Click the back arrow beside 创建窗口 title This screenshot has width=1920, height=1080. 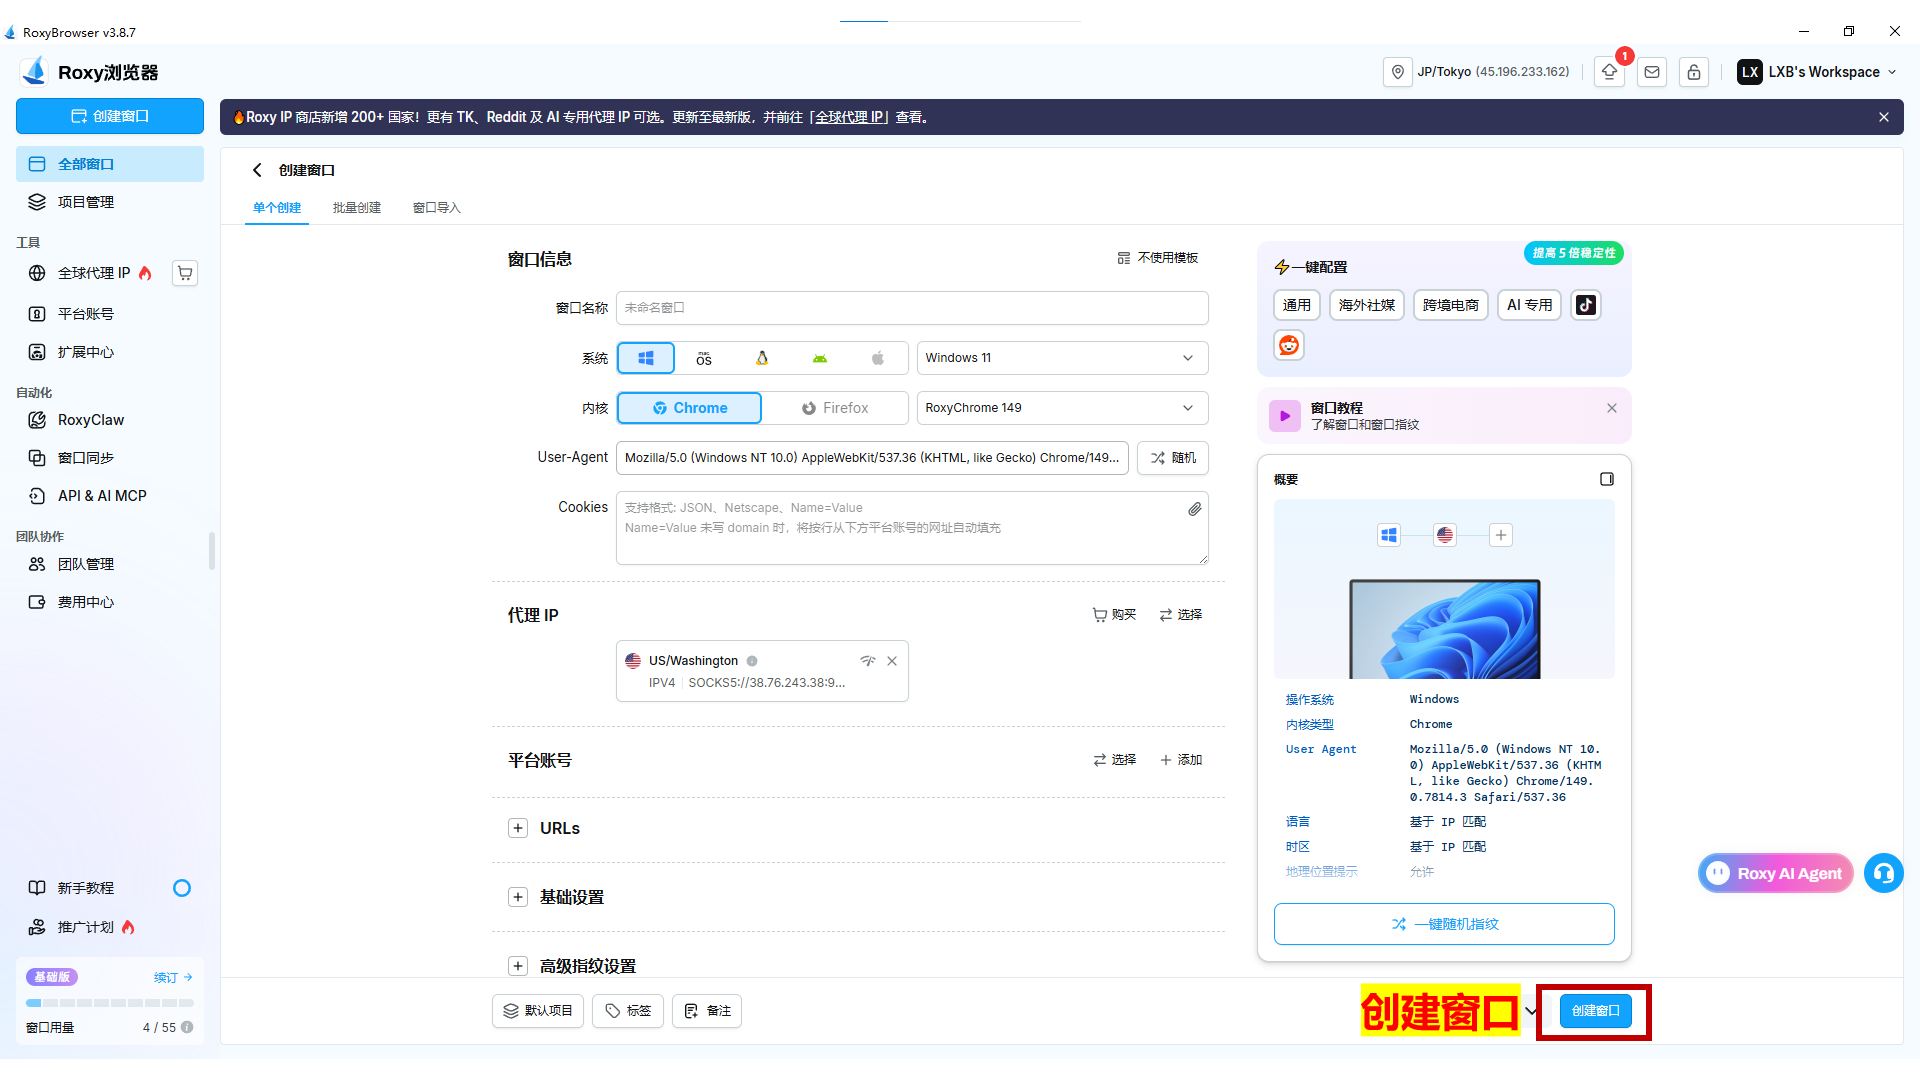click(257, 170)
